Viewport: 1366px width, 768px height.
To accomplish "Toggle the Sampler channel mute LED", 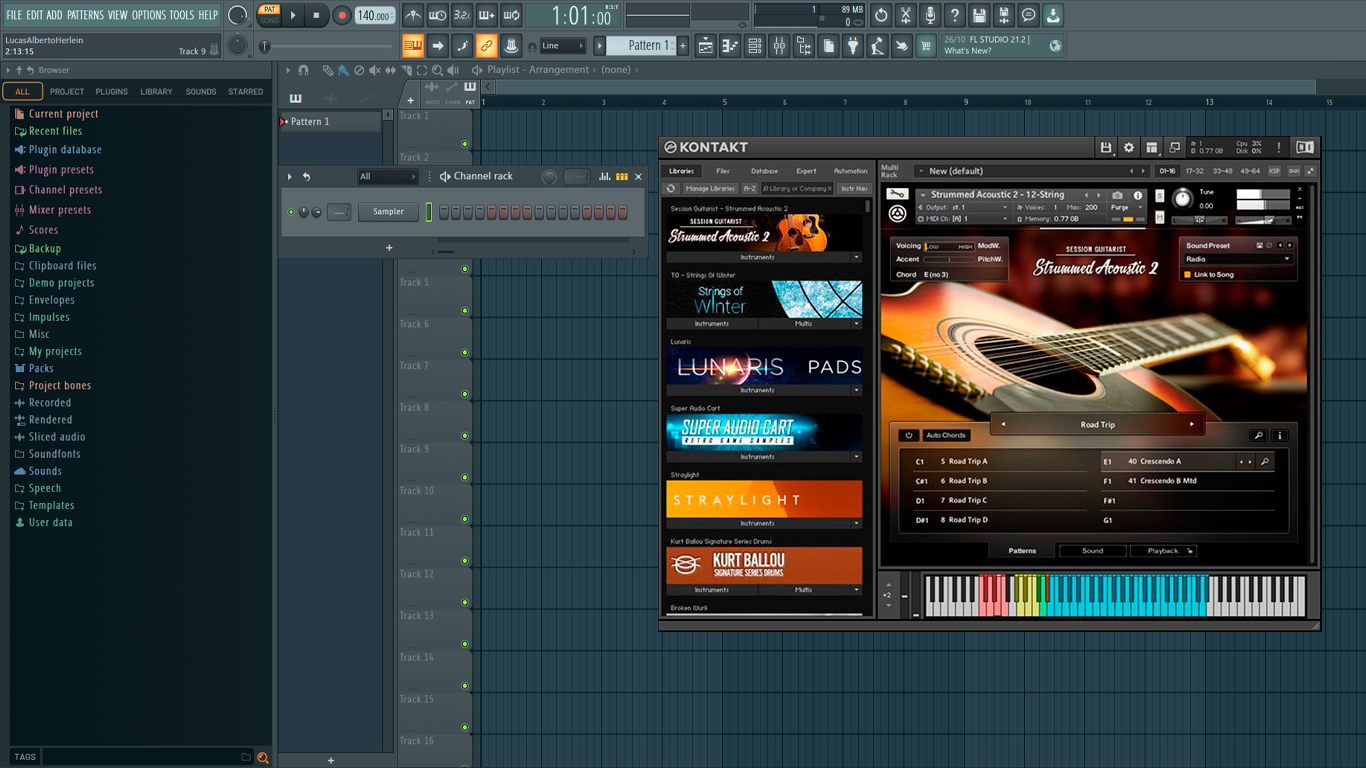I will click(291, 212).
